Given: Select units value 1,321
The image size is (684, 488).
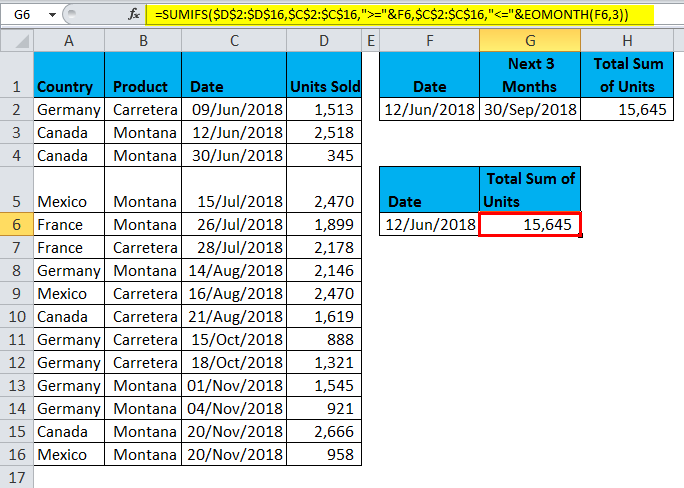Looking at the screenshot, I should coord(324,362).
